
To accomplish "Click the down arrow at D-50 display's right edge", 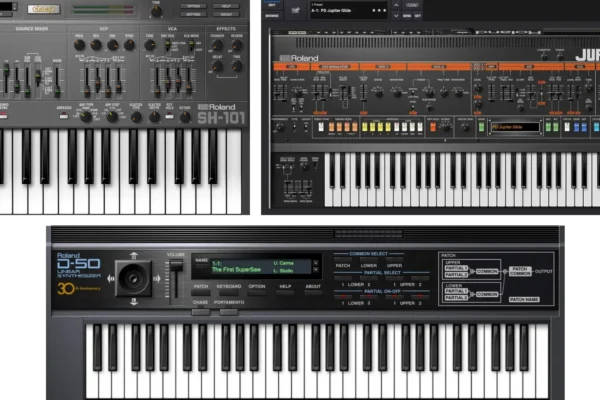I will point(315,270).
